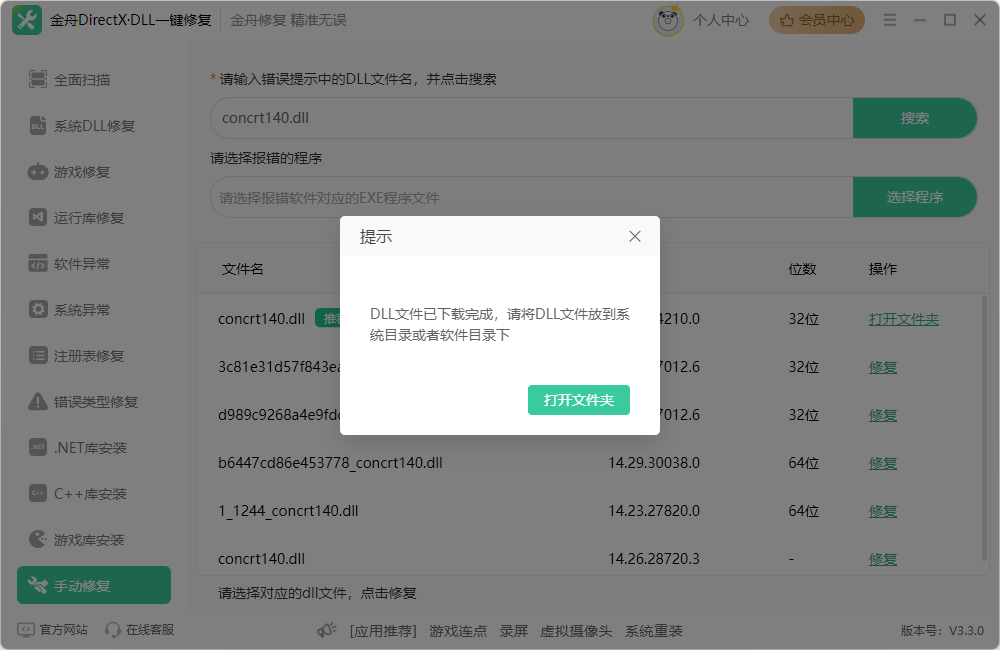Click the 文件名 column header

click(242, 269)
